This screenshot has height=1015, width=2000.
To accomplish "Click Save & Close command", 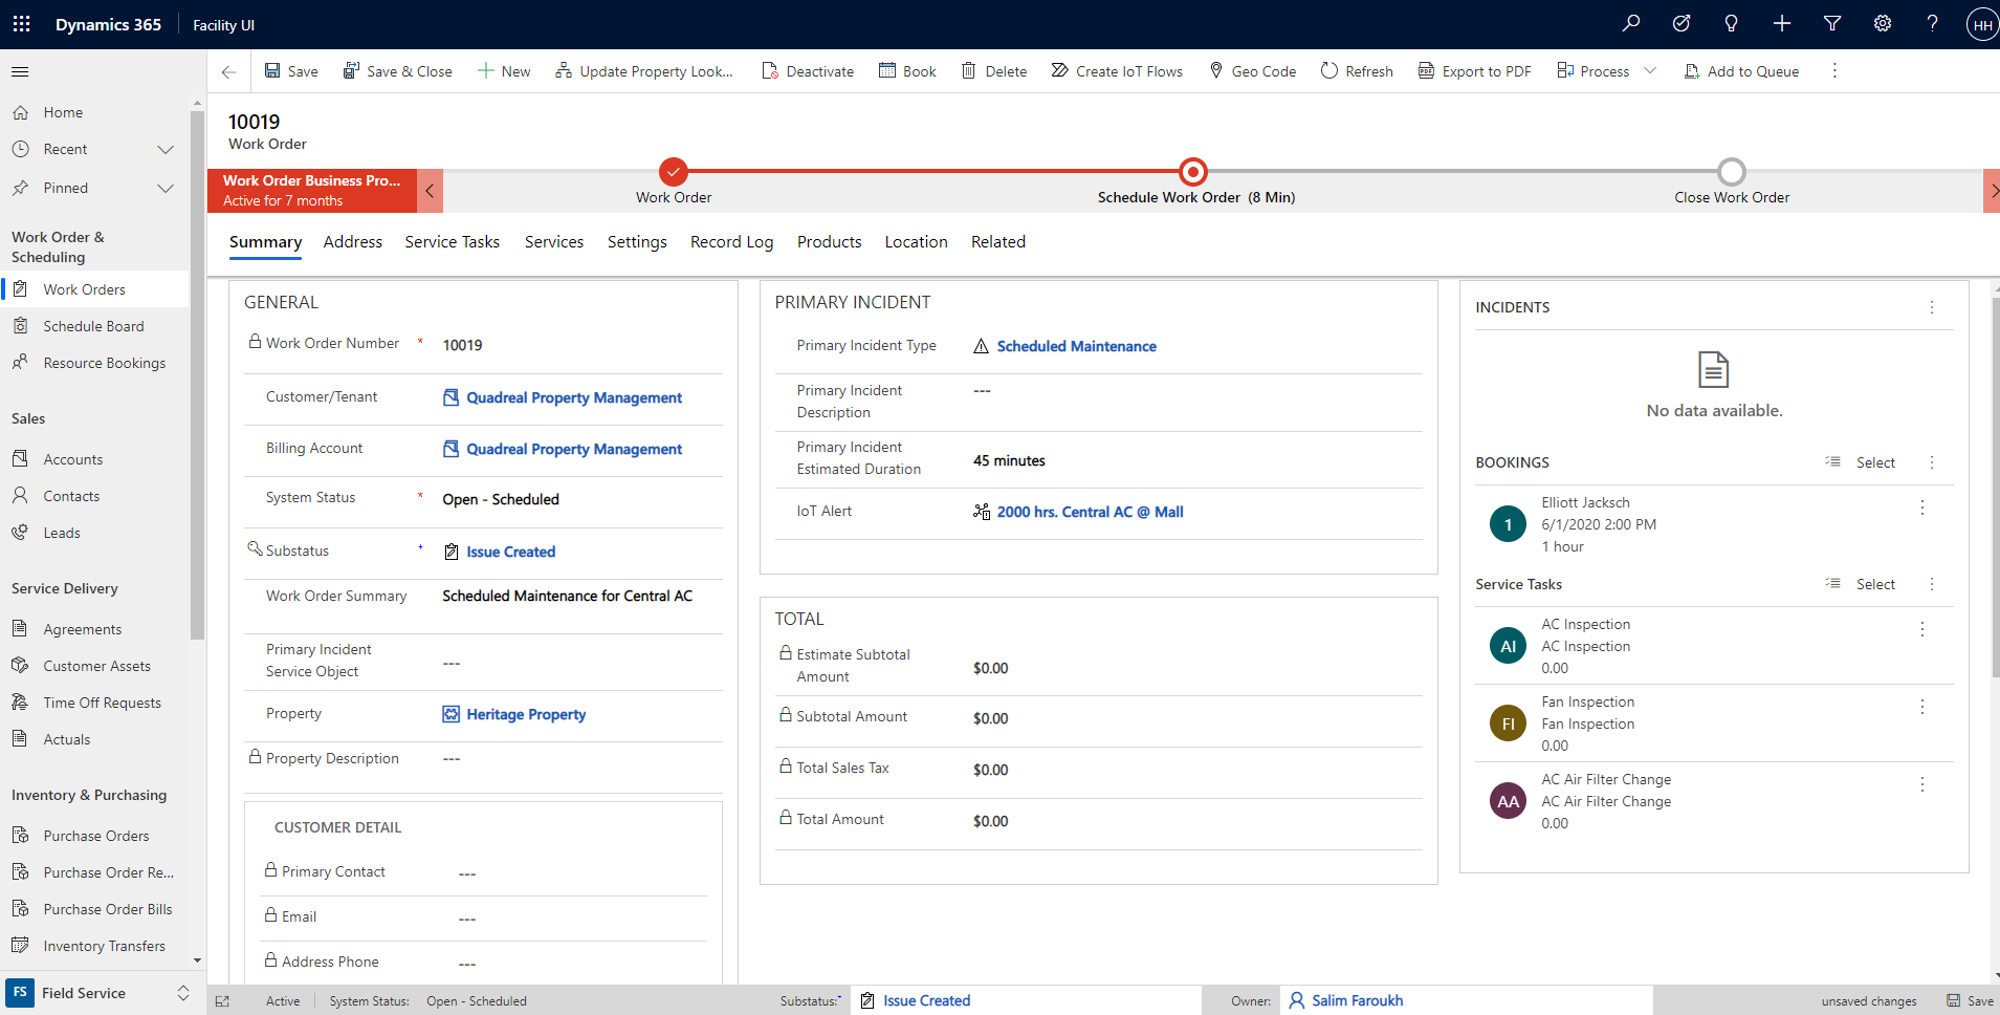I will pyautogui.click(x=397, y=71).
